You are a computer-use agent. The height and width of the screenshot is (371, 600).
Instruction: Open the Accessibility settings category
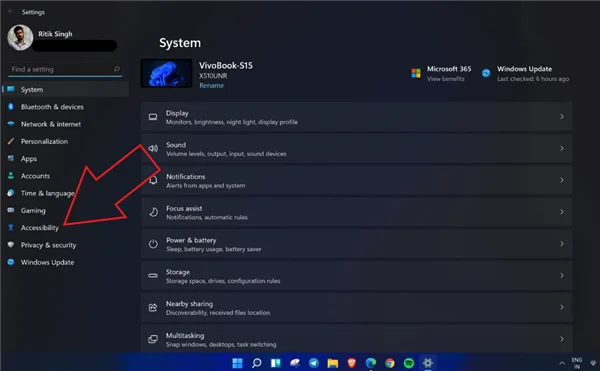click(39, 228)
